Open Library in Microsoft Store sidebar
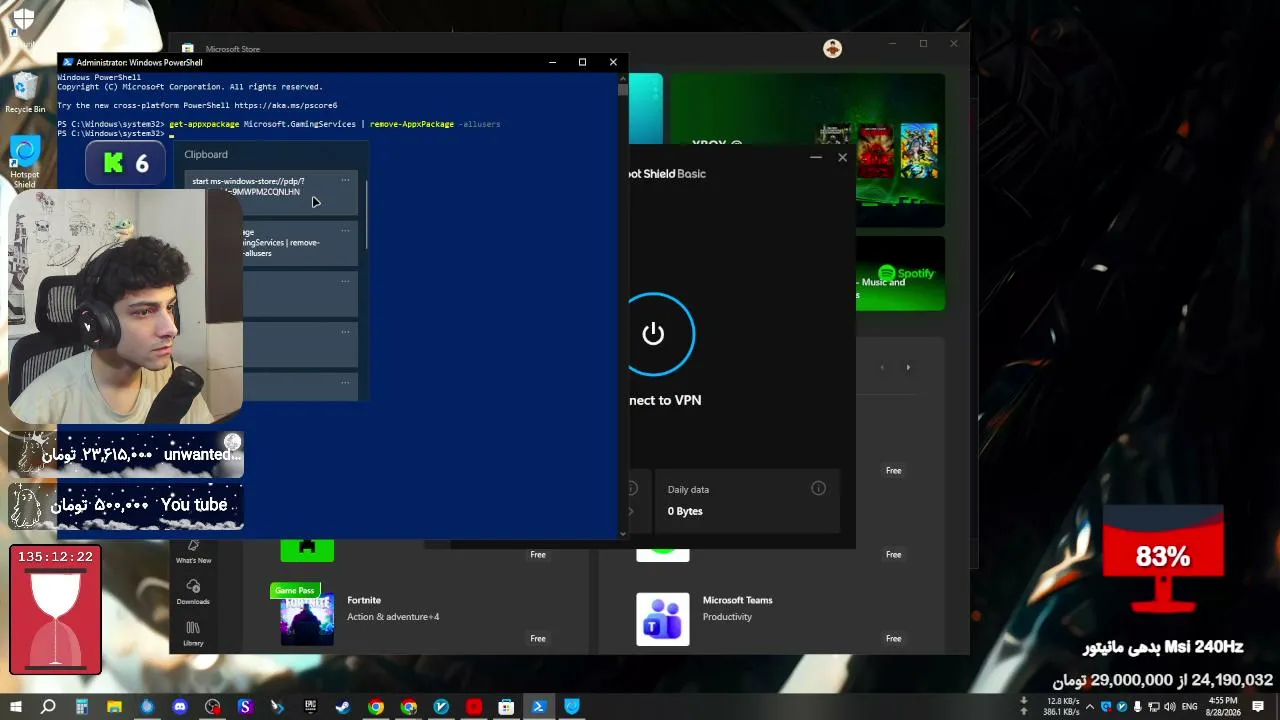Screen dimensions: 1280x720 193,633
